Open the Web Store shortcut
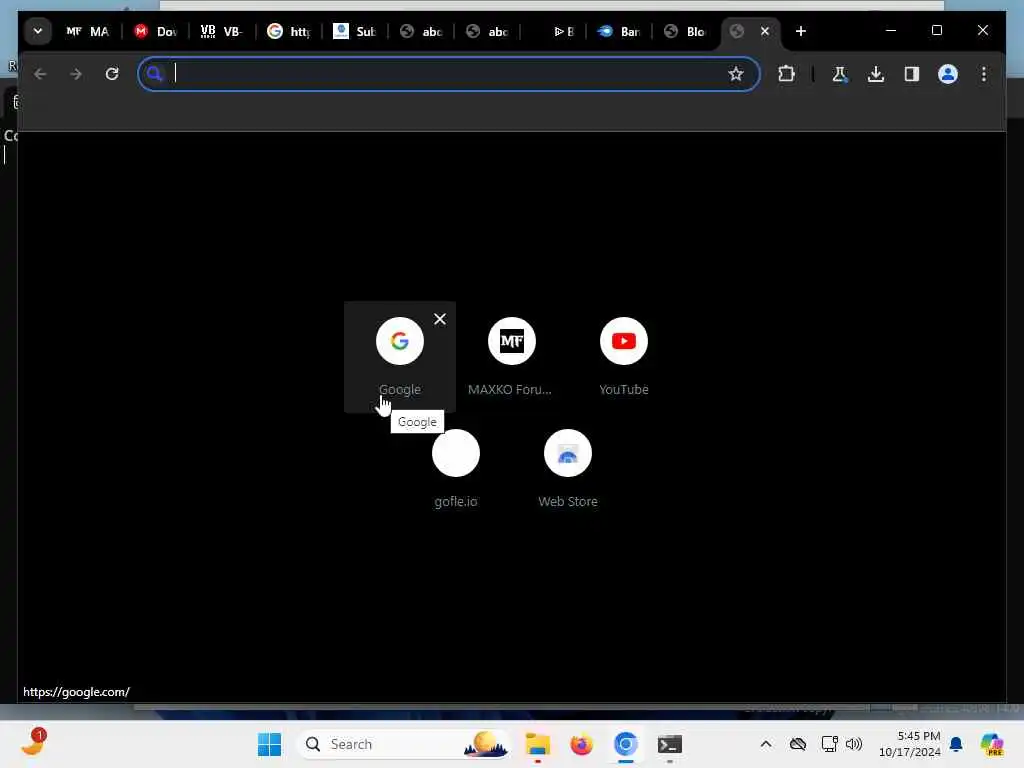 pyautogui.click(x=568, y=469)
